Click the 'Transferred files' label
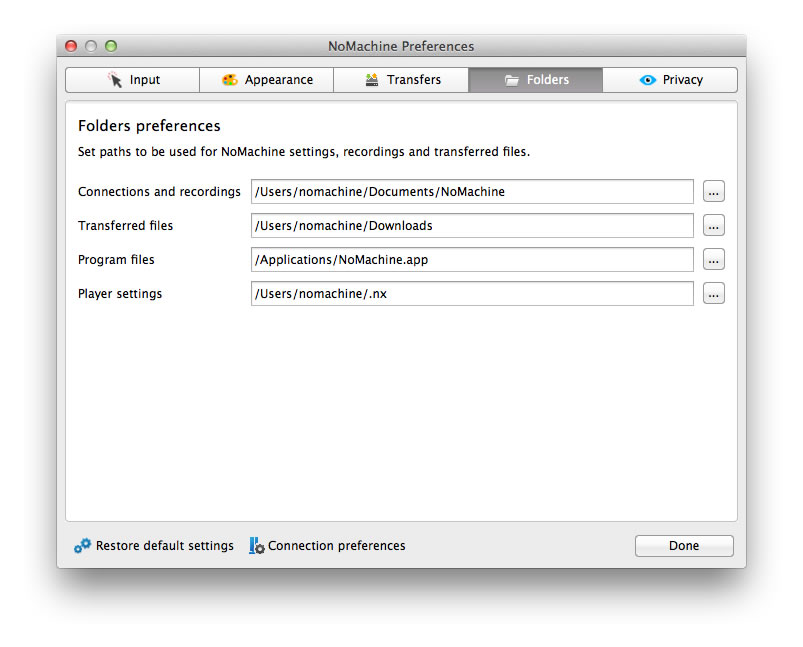This screenshot has height=647, width=803. (125, 225)
